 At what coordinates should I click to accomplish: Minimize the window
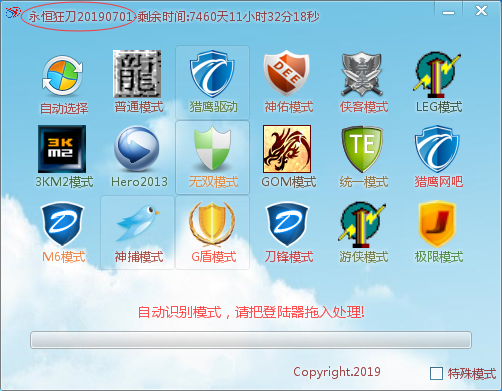pos(448,12)
